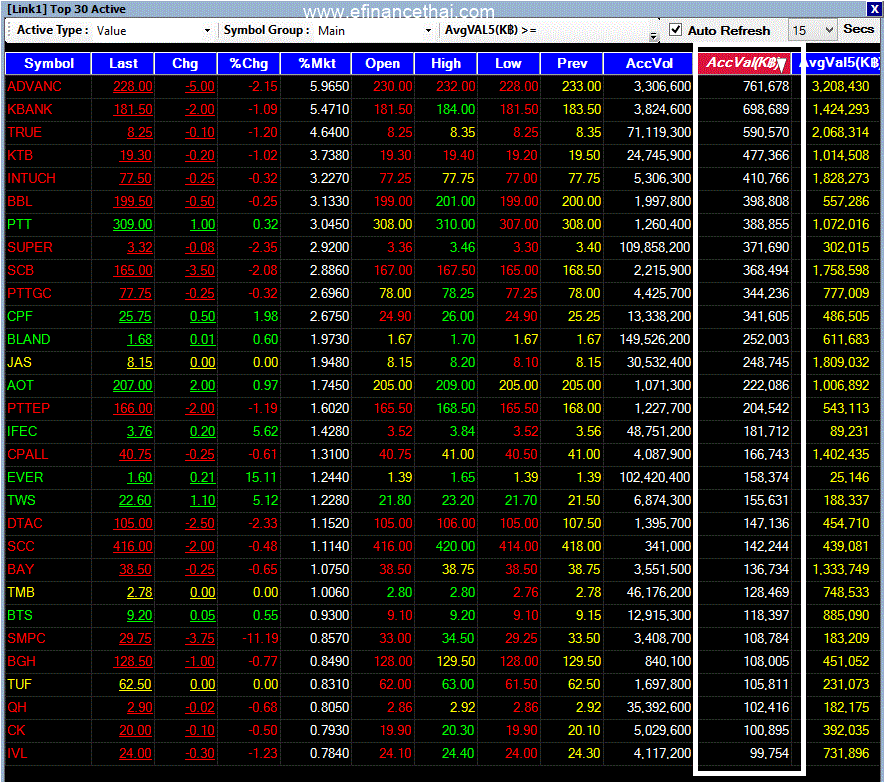Sort by the Last column header
The height and width of the screenshot is (782, 885).
pyautogui.click(x=122, y=63)
